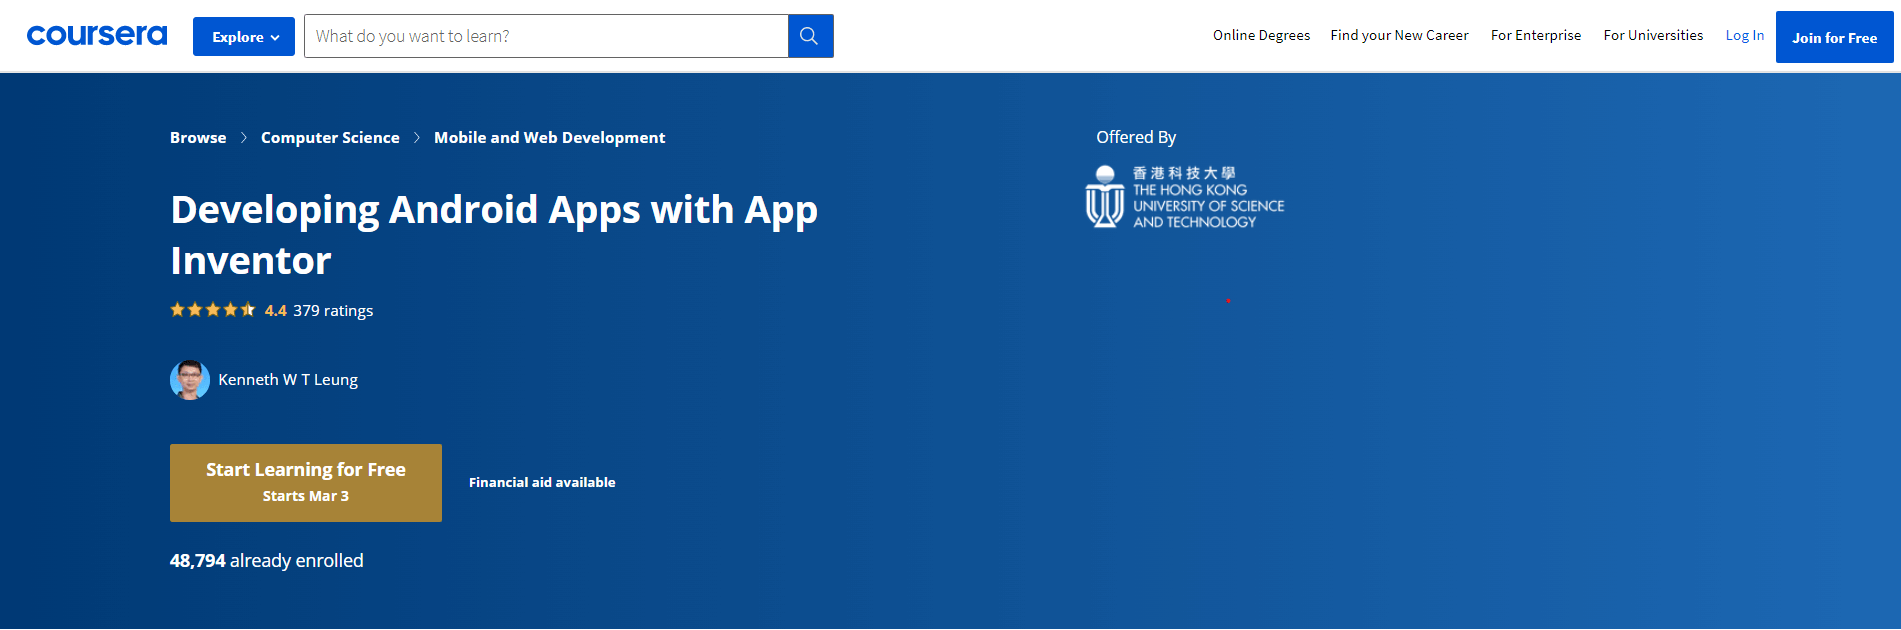Screen dimensions: 1901x630
Task: Click the 4.4 rating score
Action: (x=275, y=311)
